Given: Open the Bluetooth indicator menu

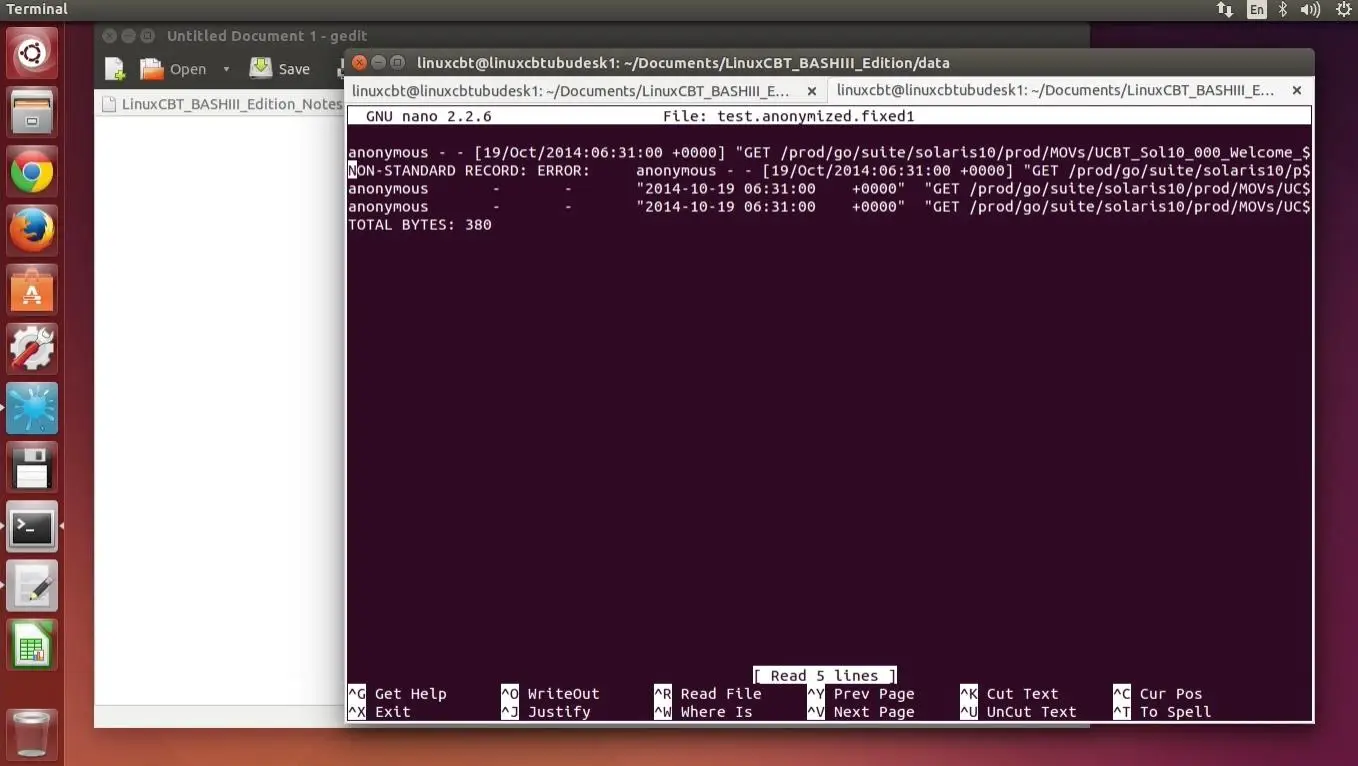Looking at the screenshot, I should 1283,10.
